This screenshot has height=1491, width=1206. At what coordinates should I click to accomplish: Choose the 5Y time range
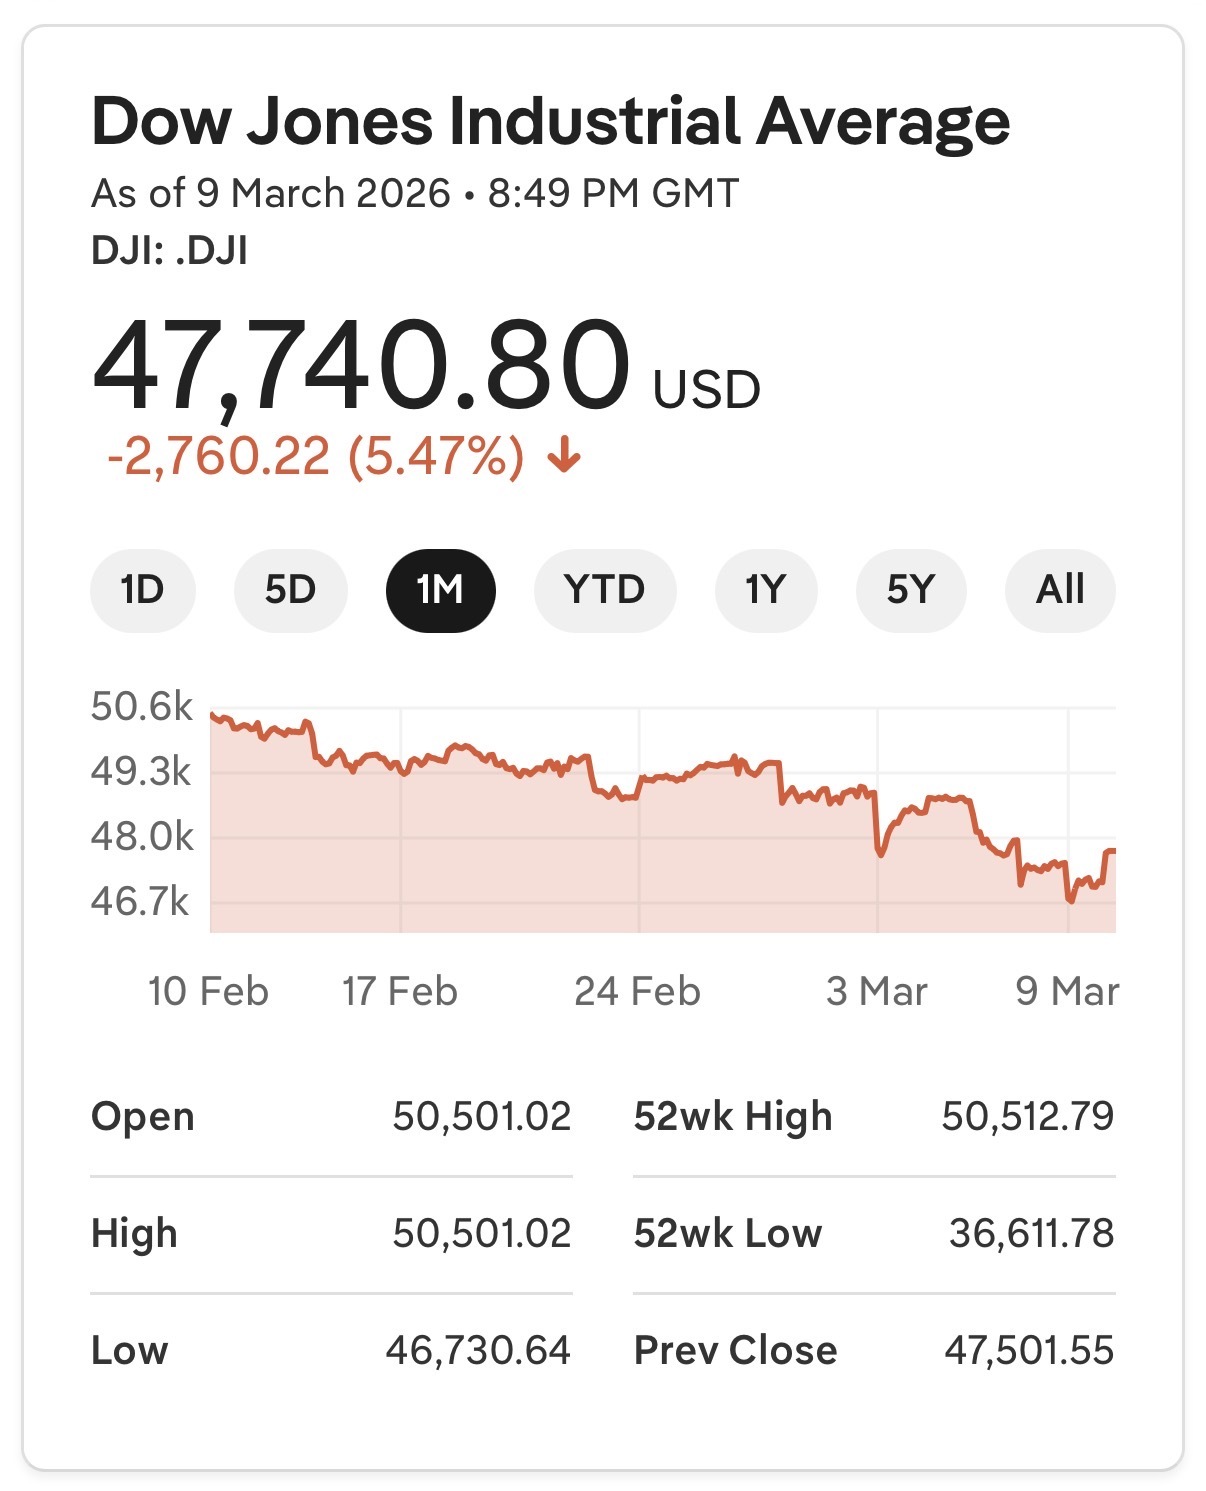pos(910,590)
